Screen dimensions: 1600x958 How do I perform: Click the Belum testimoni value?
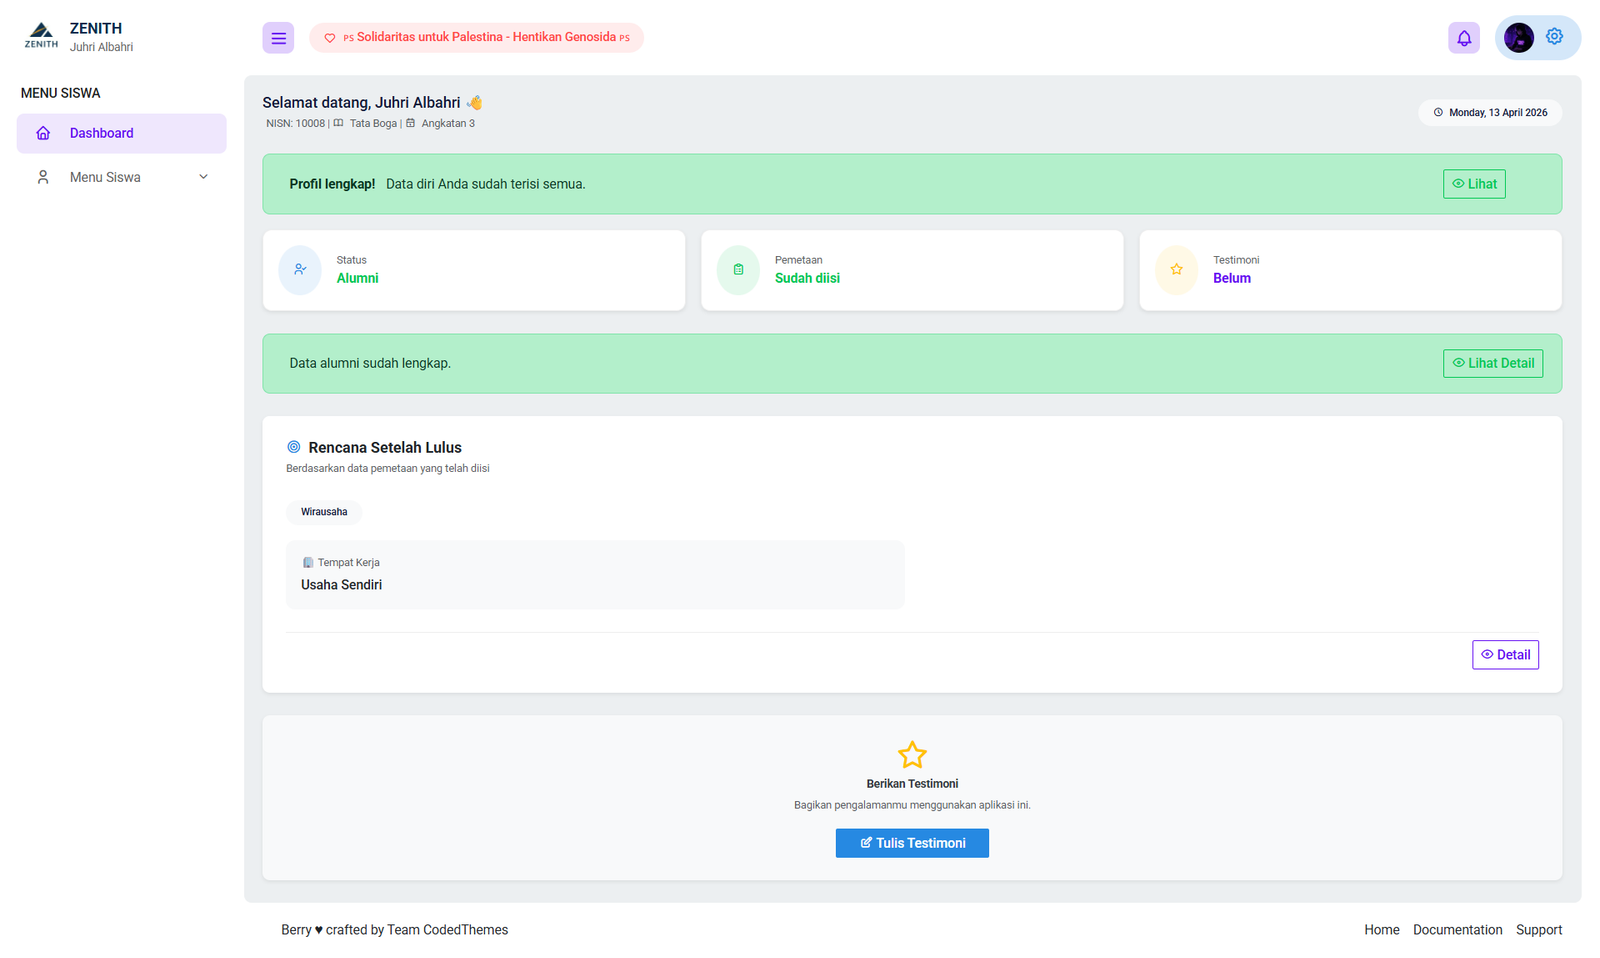coord(1232,278)
